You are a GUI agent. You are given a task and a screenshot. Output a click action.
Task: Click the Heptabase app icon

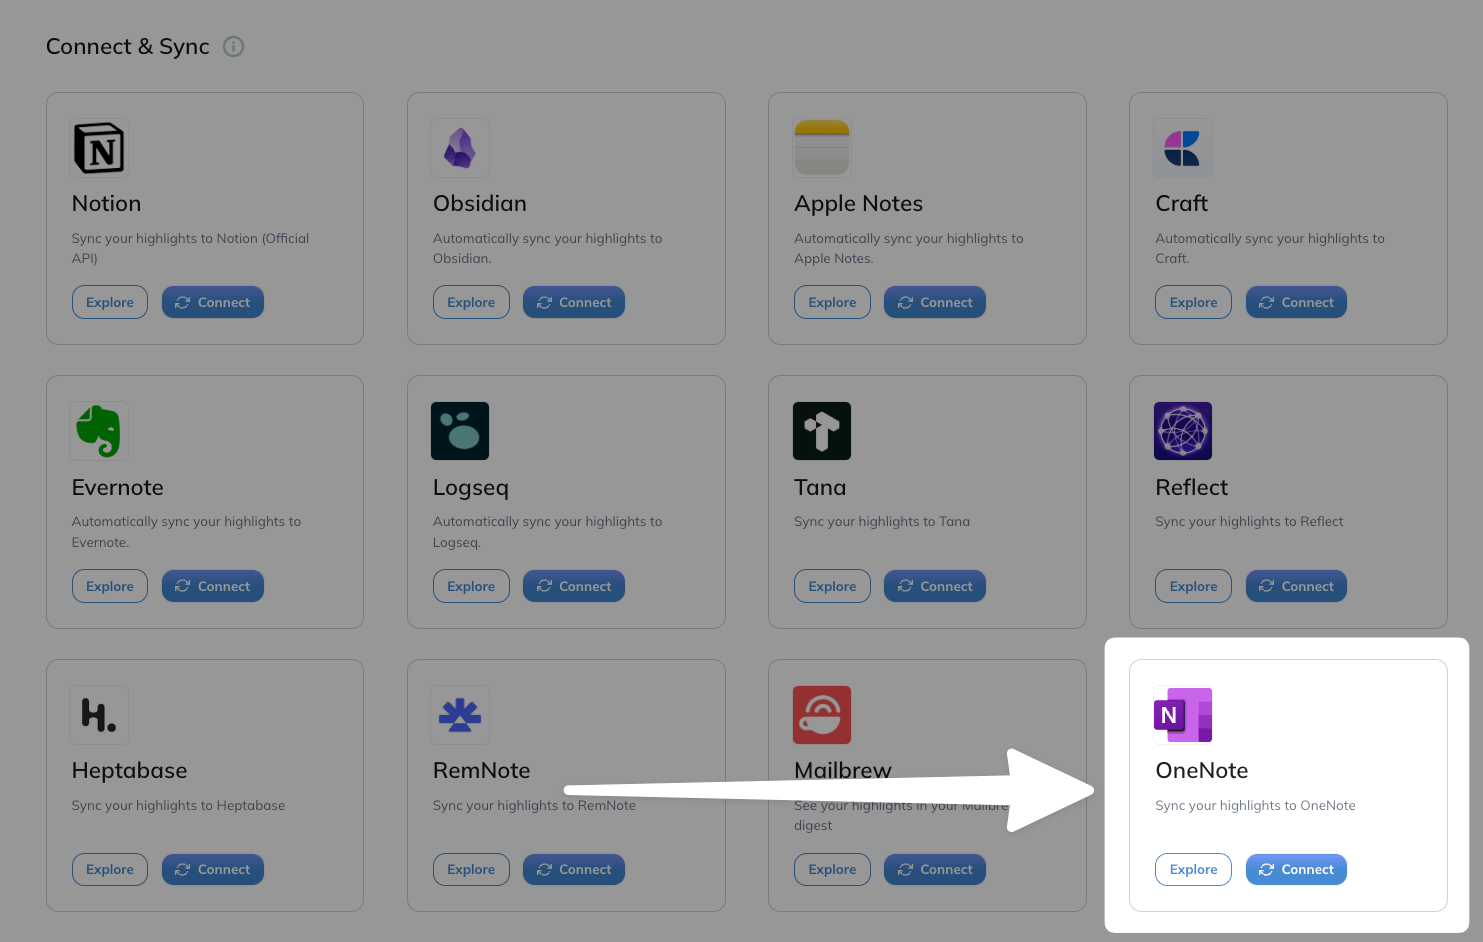coord(99,714)
